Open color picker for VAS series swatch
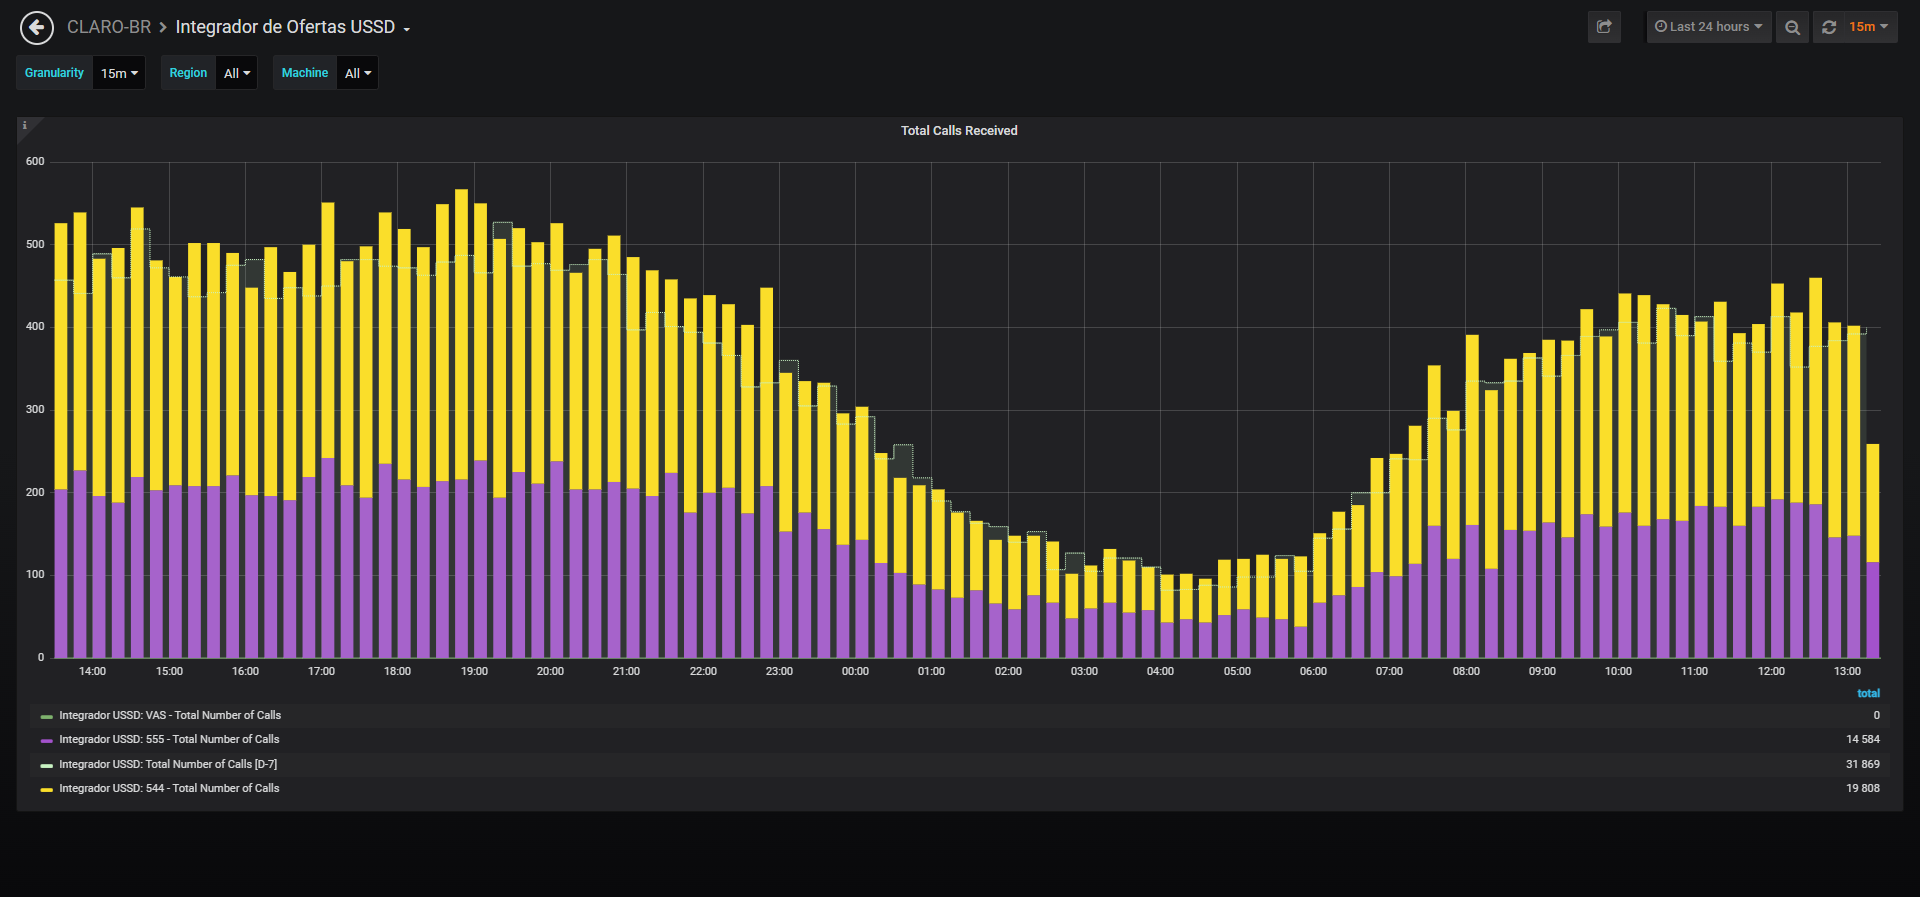 [47, 717]
